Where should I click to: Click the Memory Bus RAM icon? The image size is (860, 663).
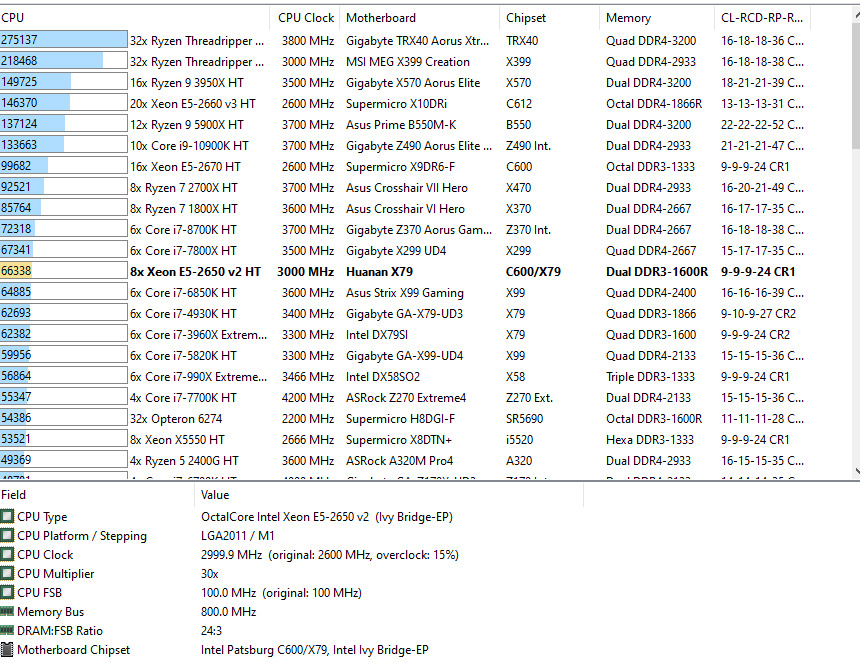coord(7,612)
